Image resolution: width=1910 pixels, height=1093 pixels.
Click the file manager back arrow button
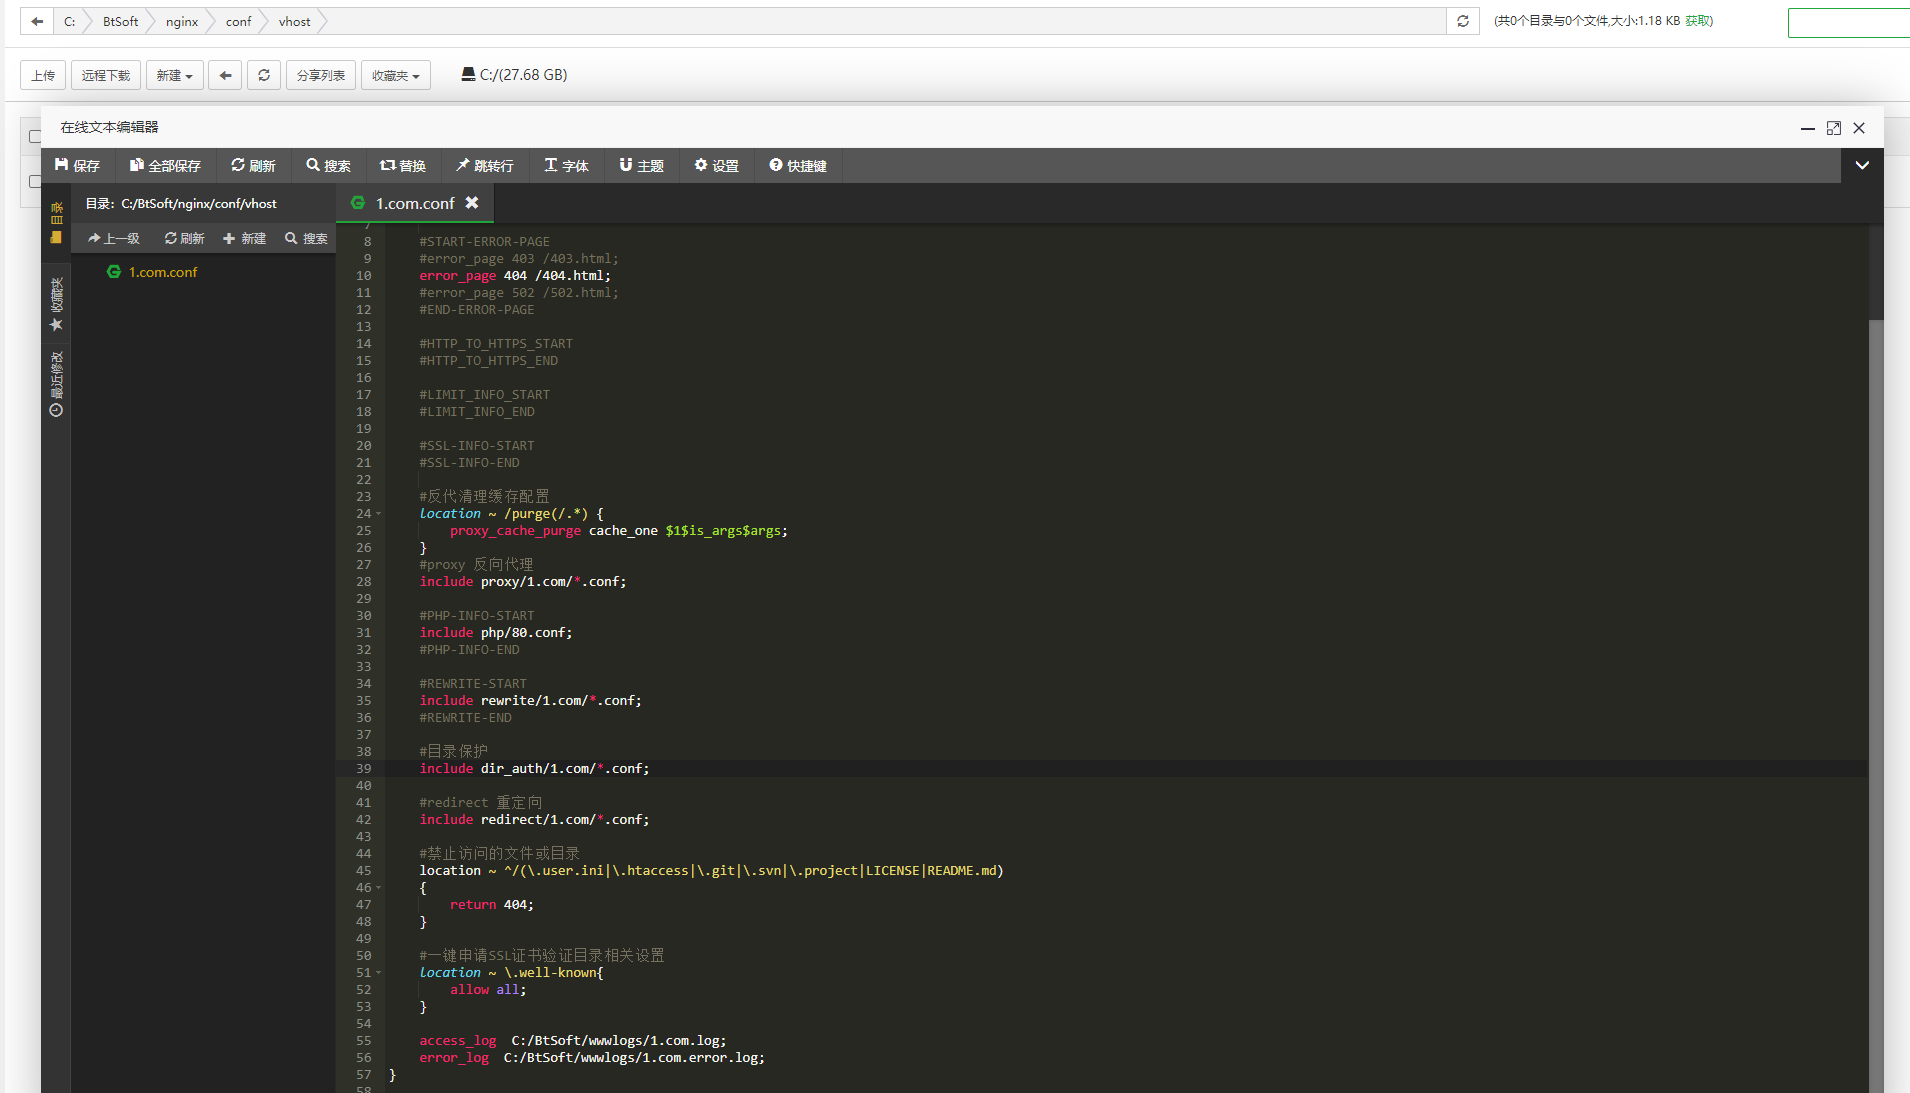pos(225,75)
